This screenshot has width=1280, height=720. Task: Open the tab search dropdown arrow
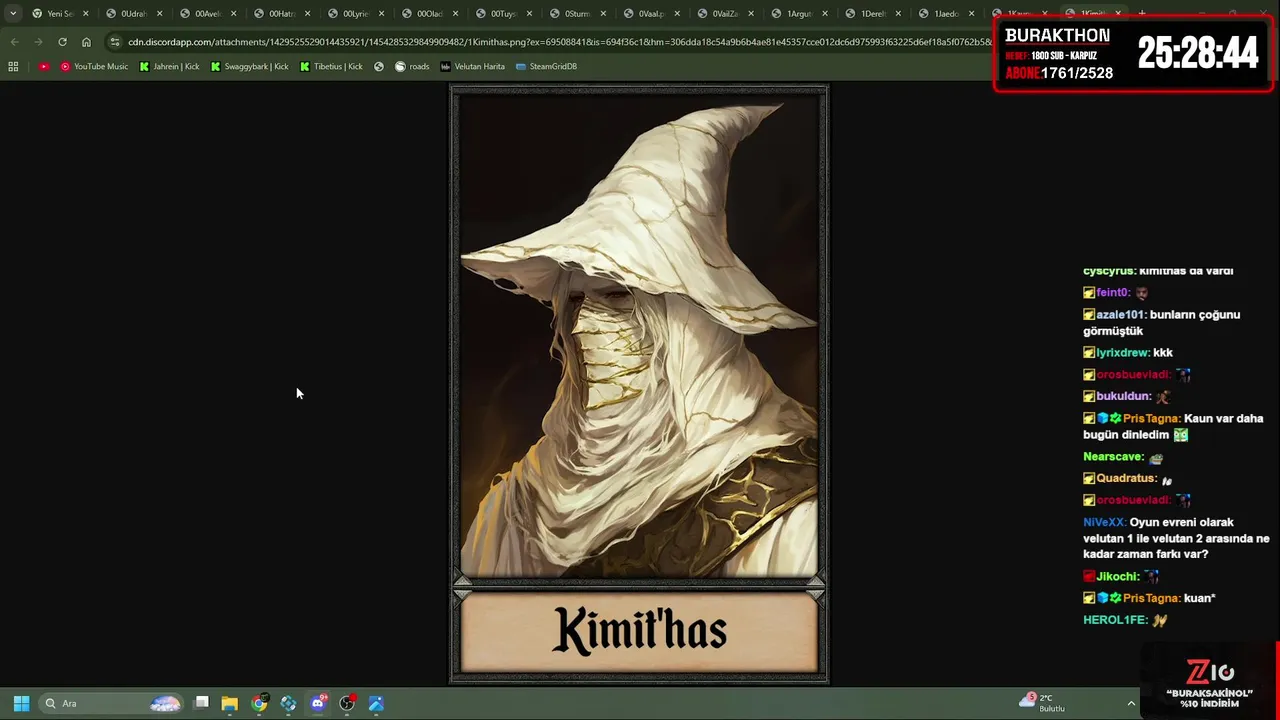[x=12, y=14]
